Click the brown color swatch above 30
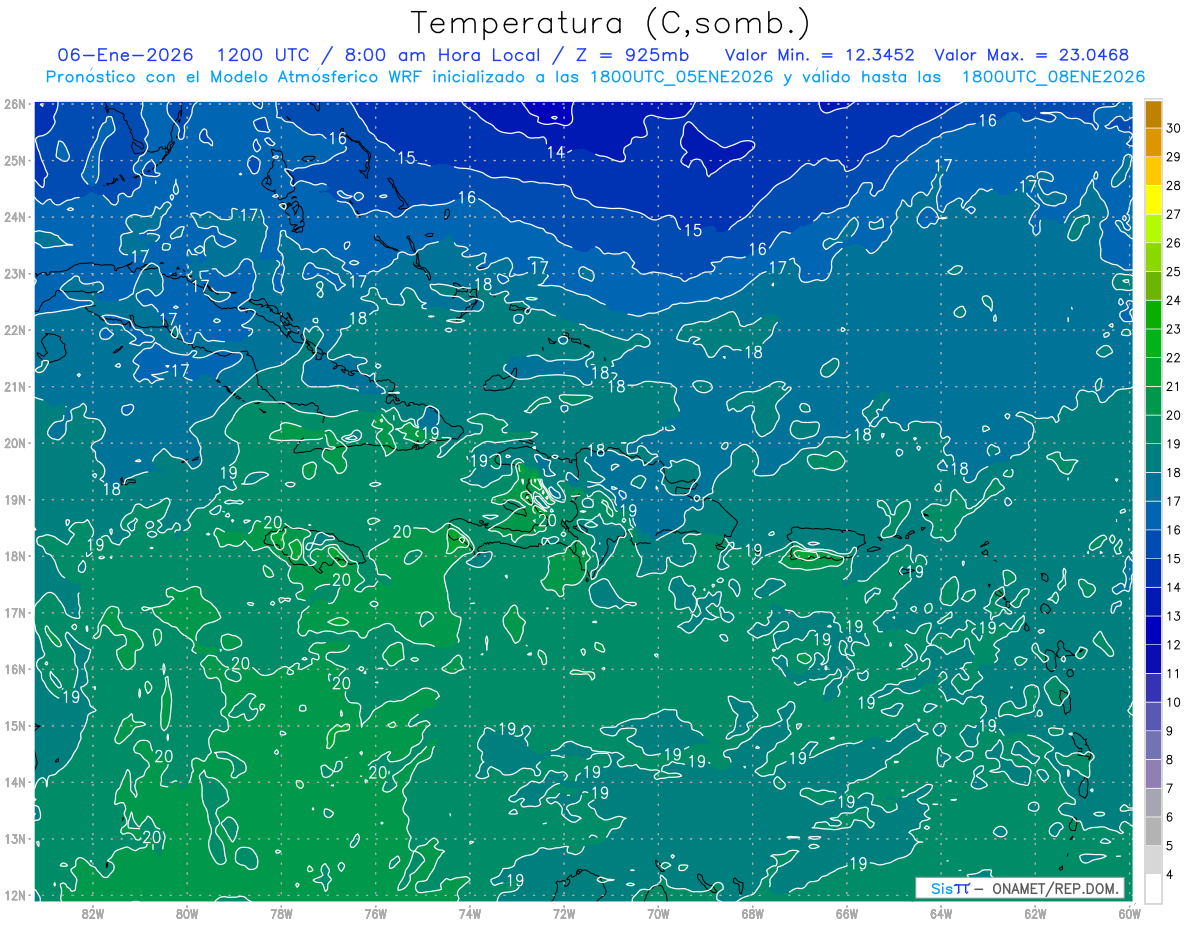Viewport: 1200px width, 927px height. (x=1153, y=114)
